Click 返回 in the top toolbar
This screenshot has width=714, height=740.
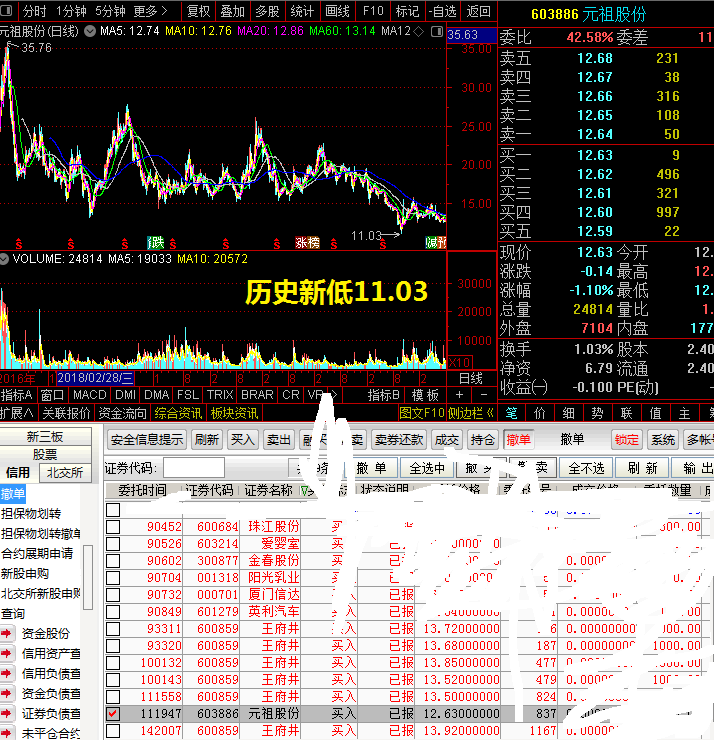[x=479, y=10]
